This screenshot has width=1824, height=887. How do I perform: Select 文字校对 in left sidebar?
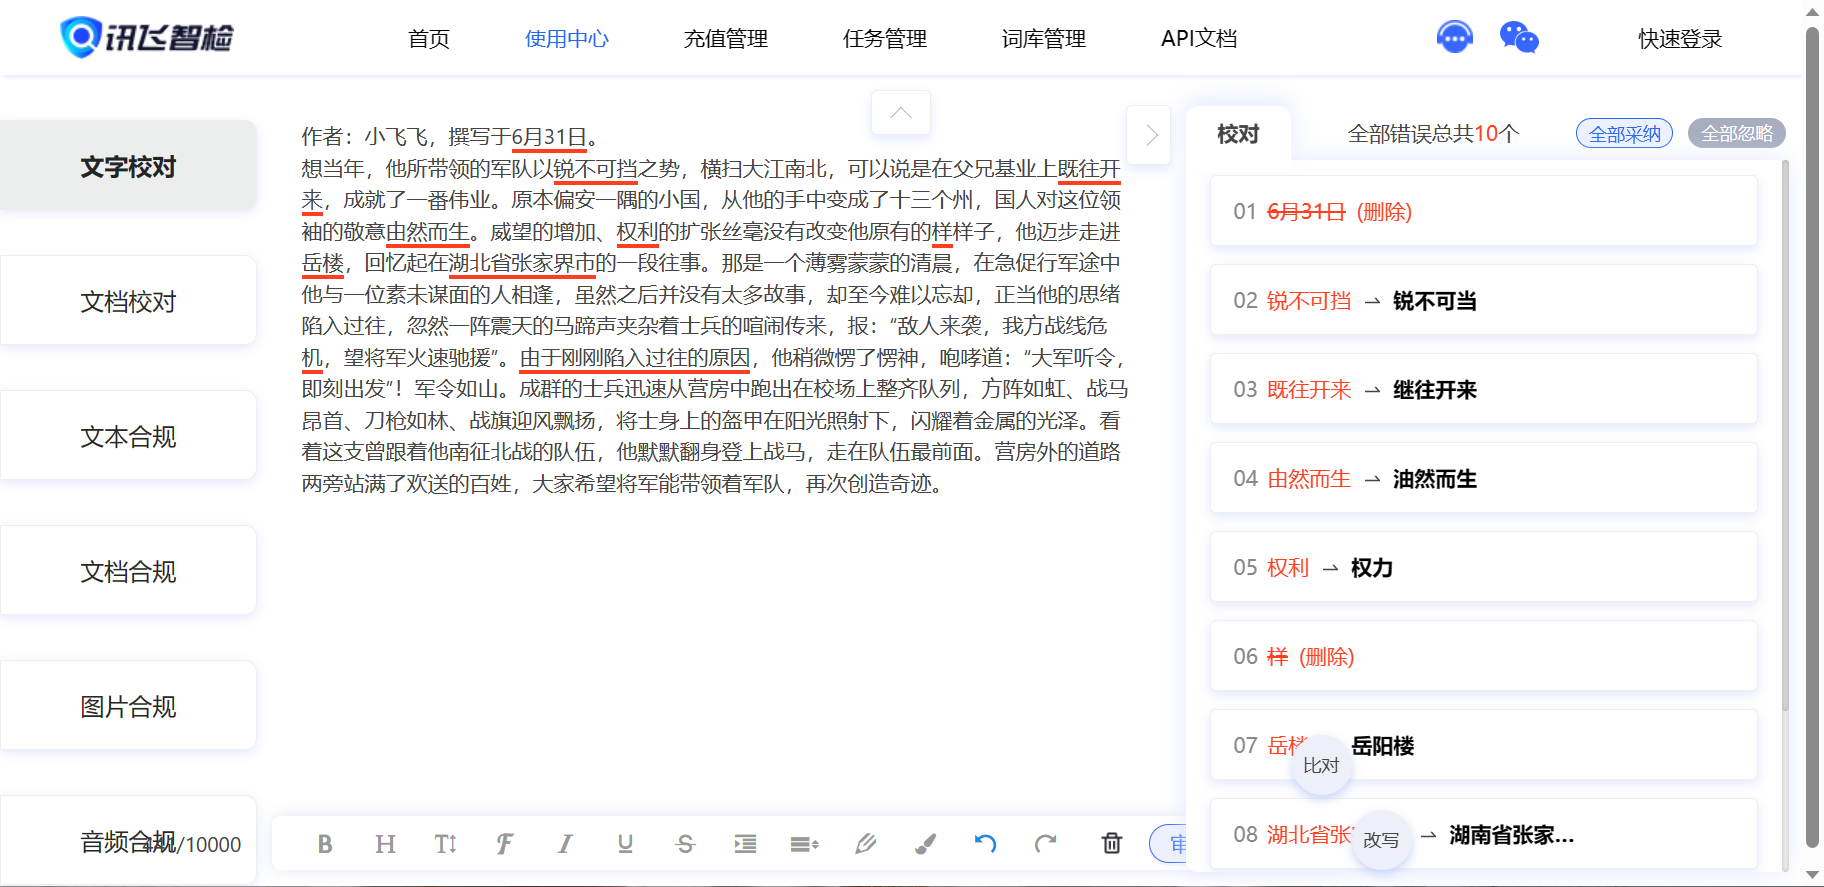[x=128, y=166]
